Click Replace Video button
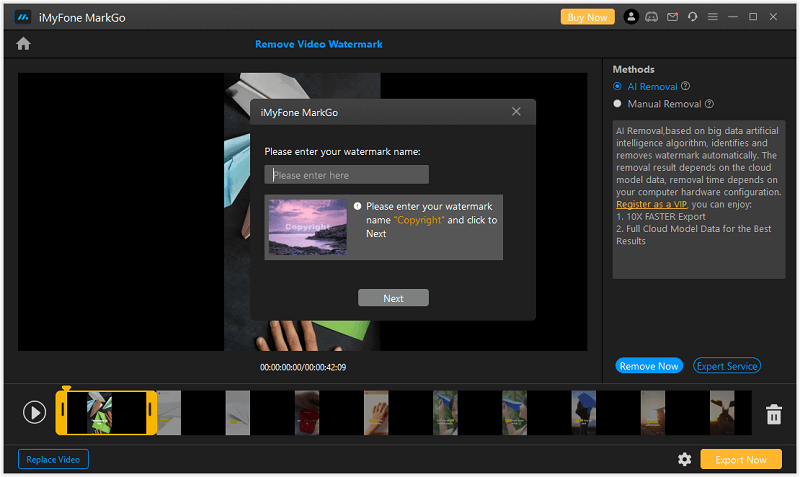 pos(53,459)
